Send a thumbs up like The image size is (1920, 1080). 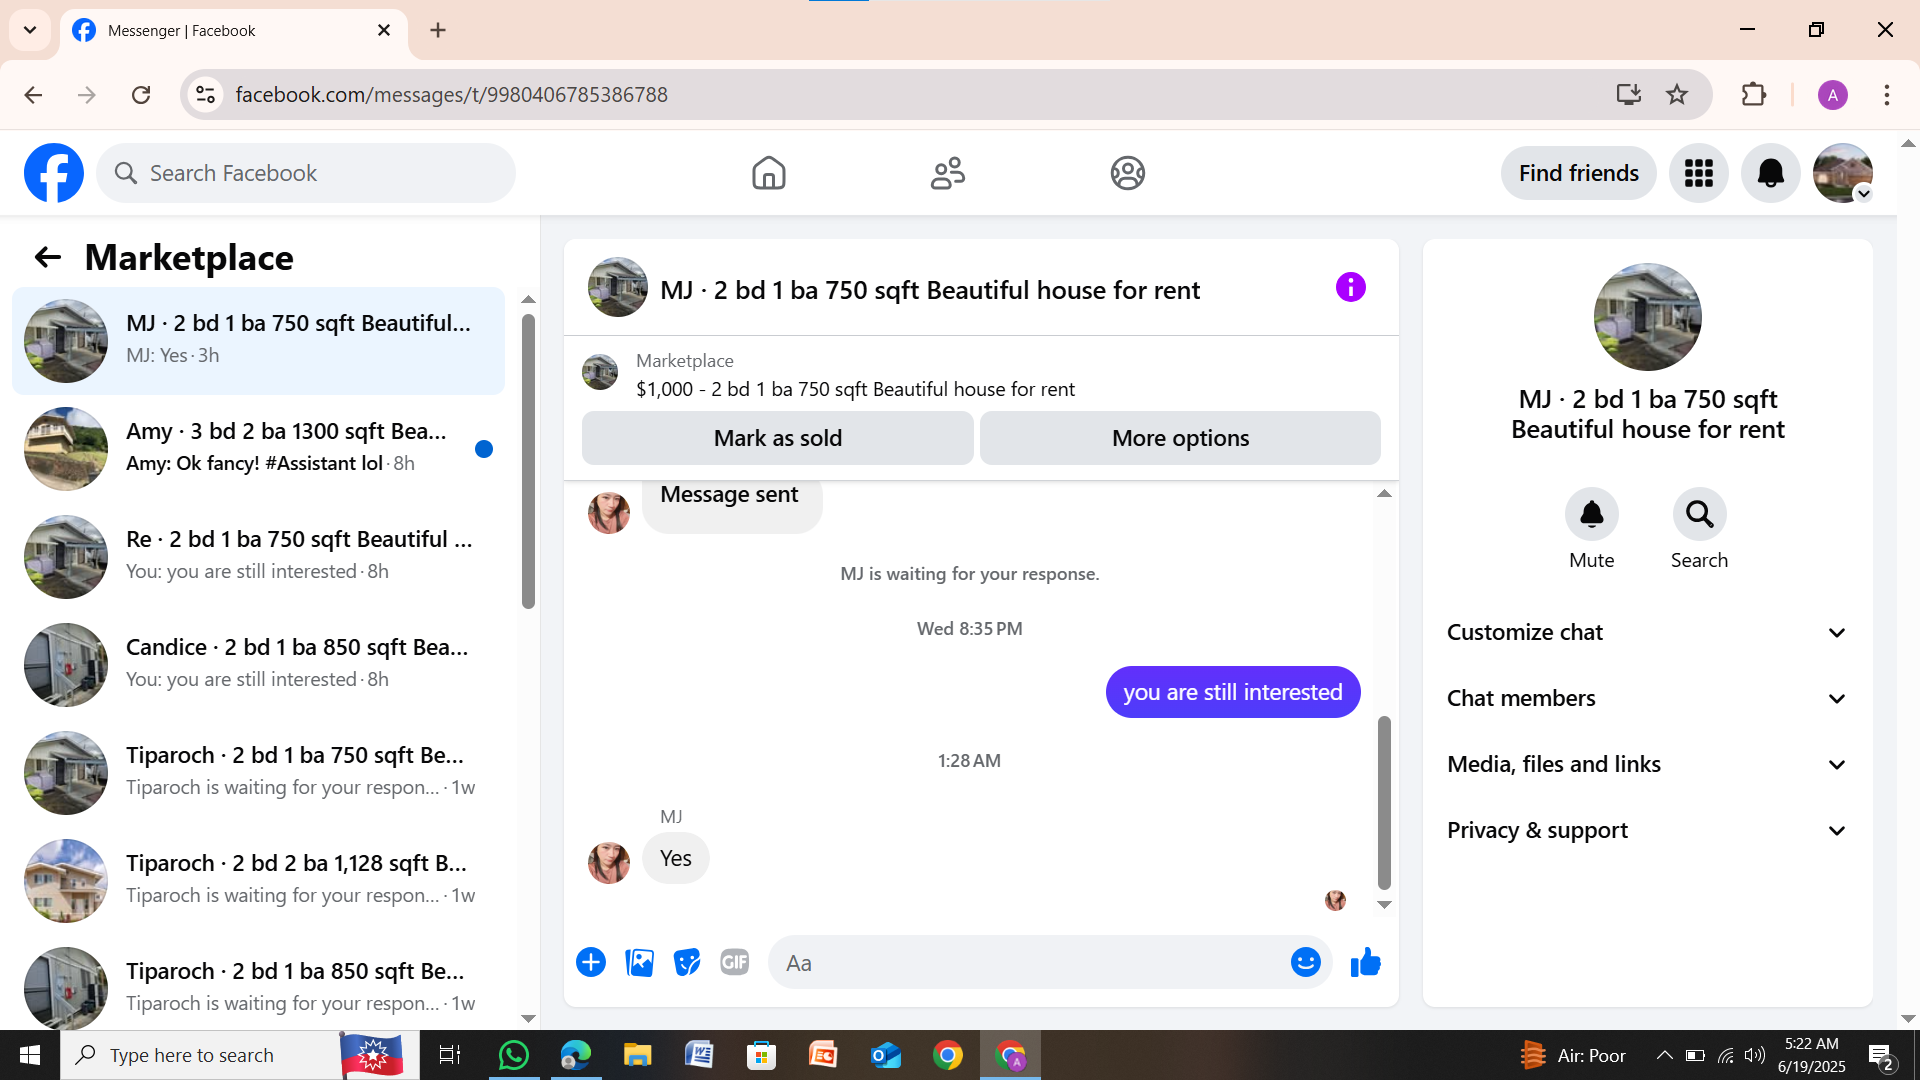point(1365,962)
